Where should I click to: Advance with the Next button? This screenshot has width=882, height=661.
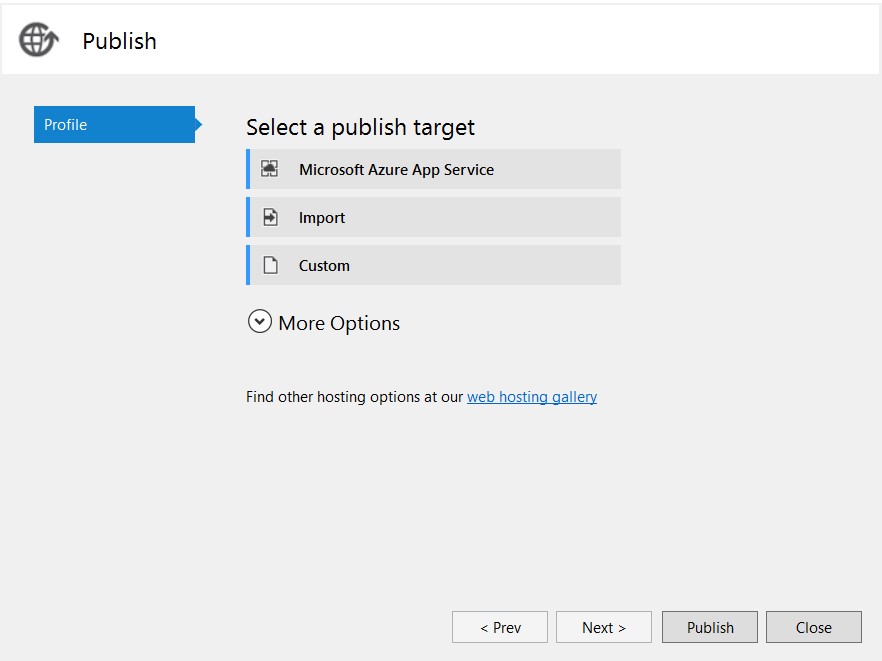point(604,627)
